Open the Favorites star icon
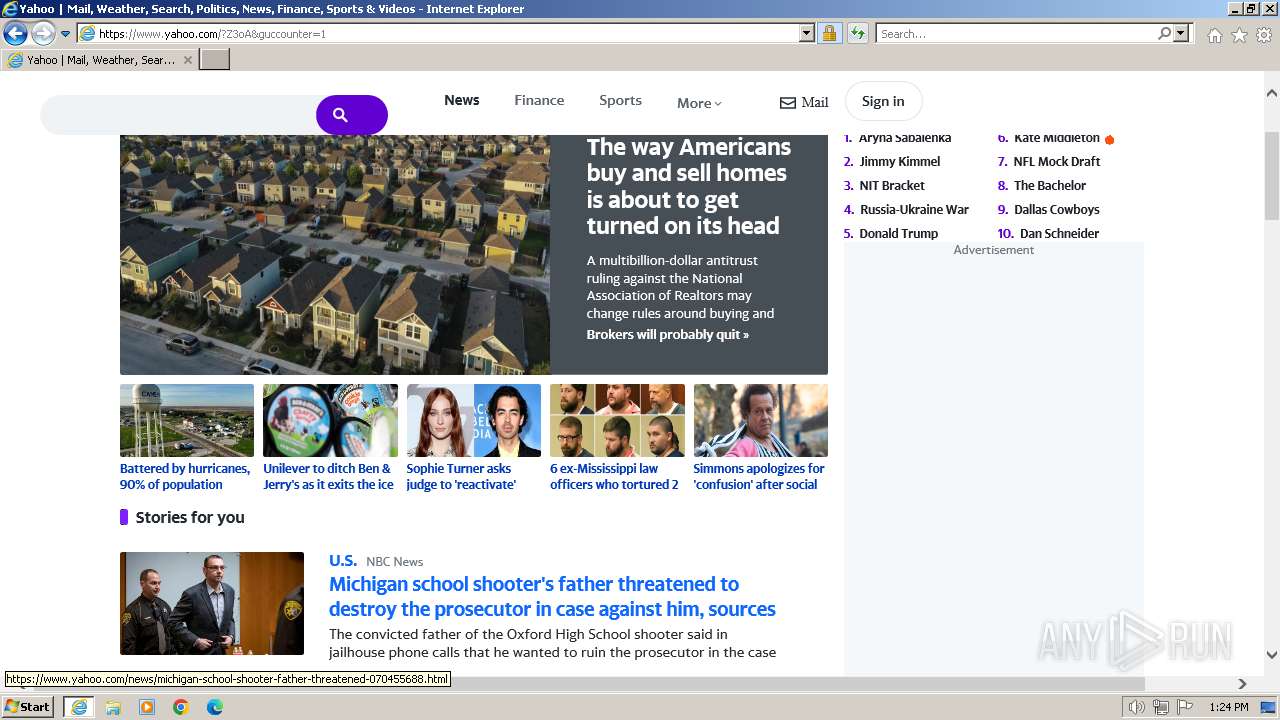1280x720 pixels. coord(1239,35)
